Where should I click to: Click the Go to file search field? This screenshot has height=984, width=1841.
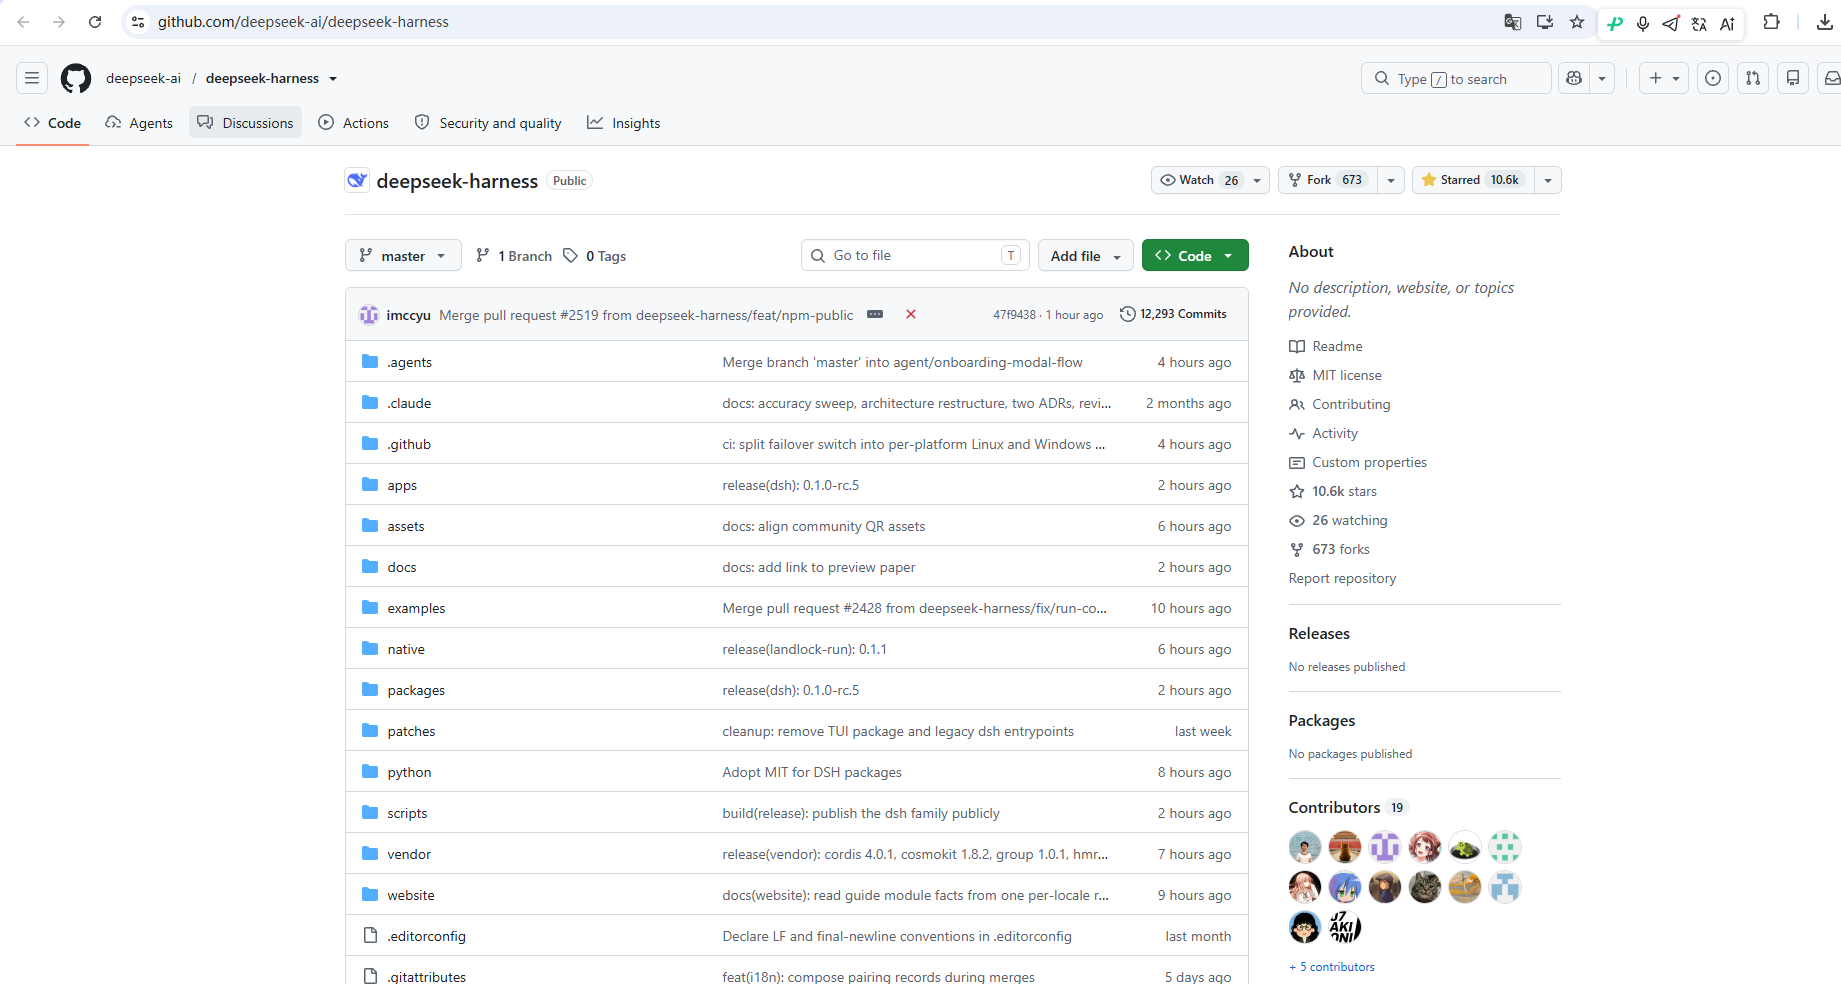click(x=914, y=255)
